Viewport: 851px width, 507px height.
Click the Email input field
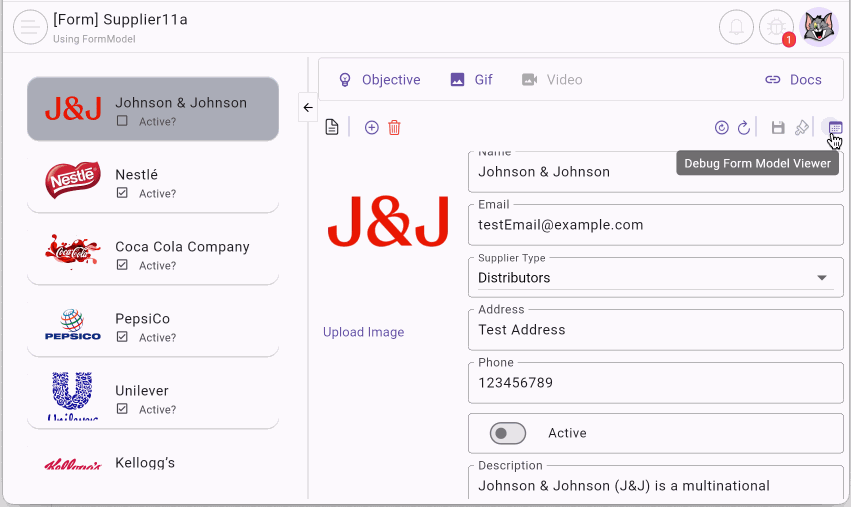[655, 226]
